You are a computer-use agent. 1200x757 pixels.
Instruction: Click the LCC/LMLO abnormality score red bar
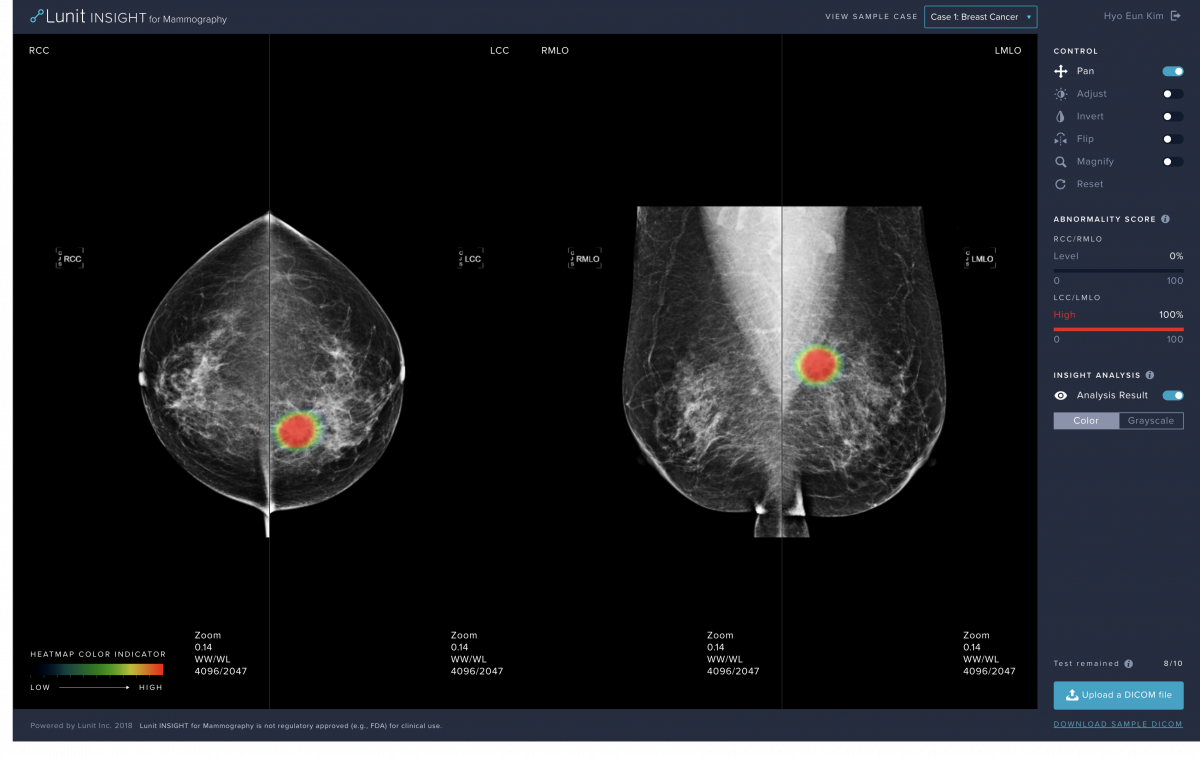click(x=1118, y=328)
